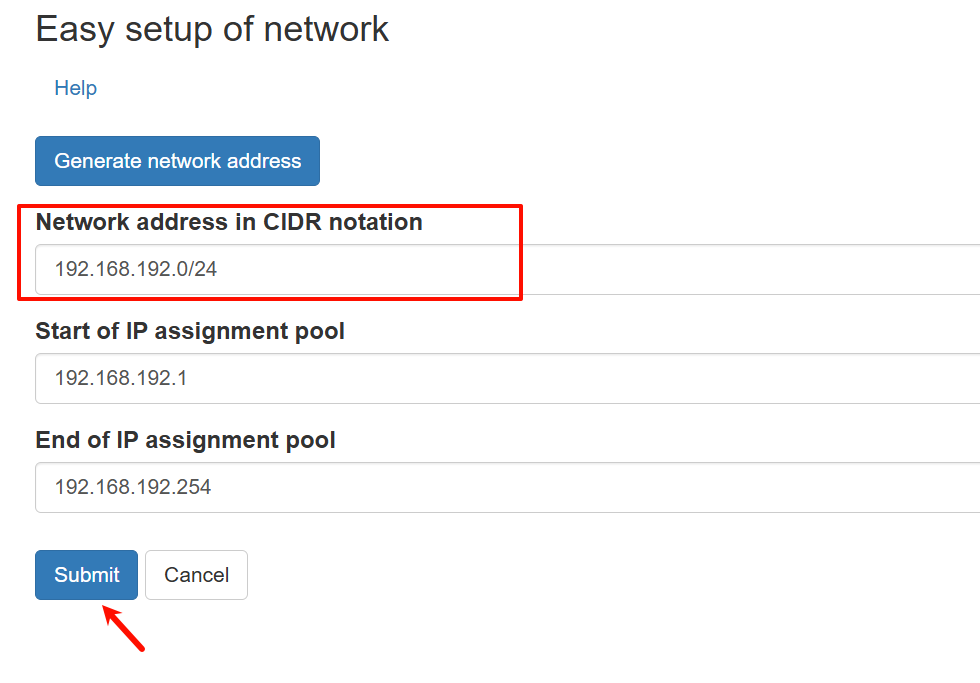The height and width of the screenshot is (683, 980).
Task: Click the Start of IP assignment pool field
Action: (x=500, y=378)
